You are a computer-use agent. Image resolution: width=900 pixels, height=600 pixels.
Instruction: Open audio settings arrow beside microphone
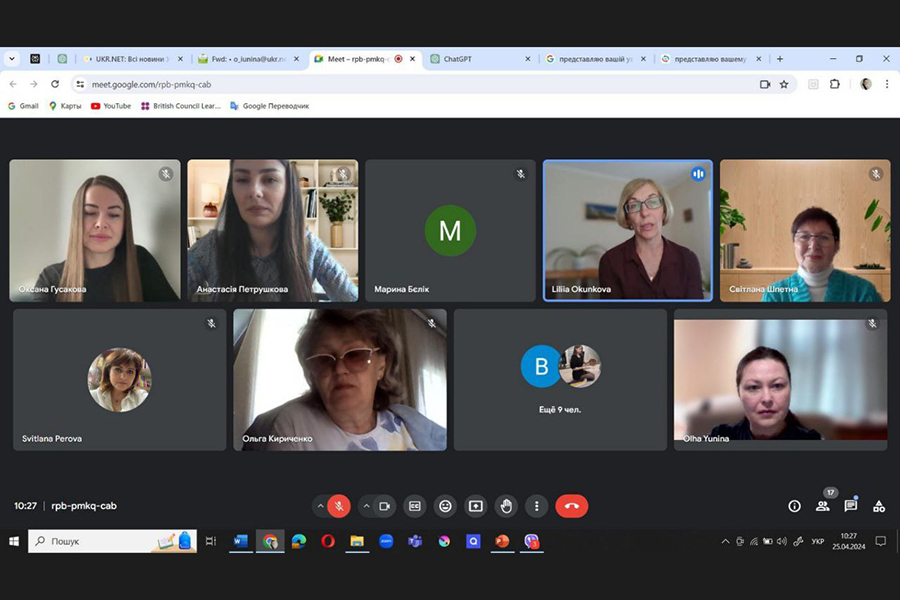coord(320,506)
